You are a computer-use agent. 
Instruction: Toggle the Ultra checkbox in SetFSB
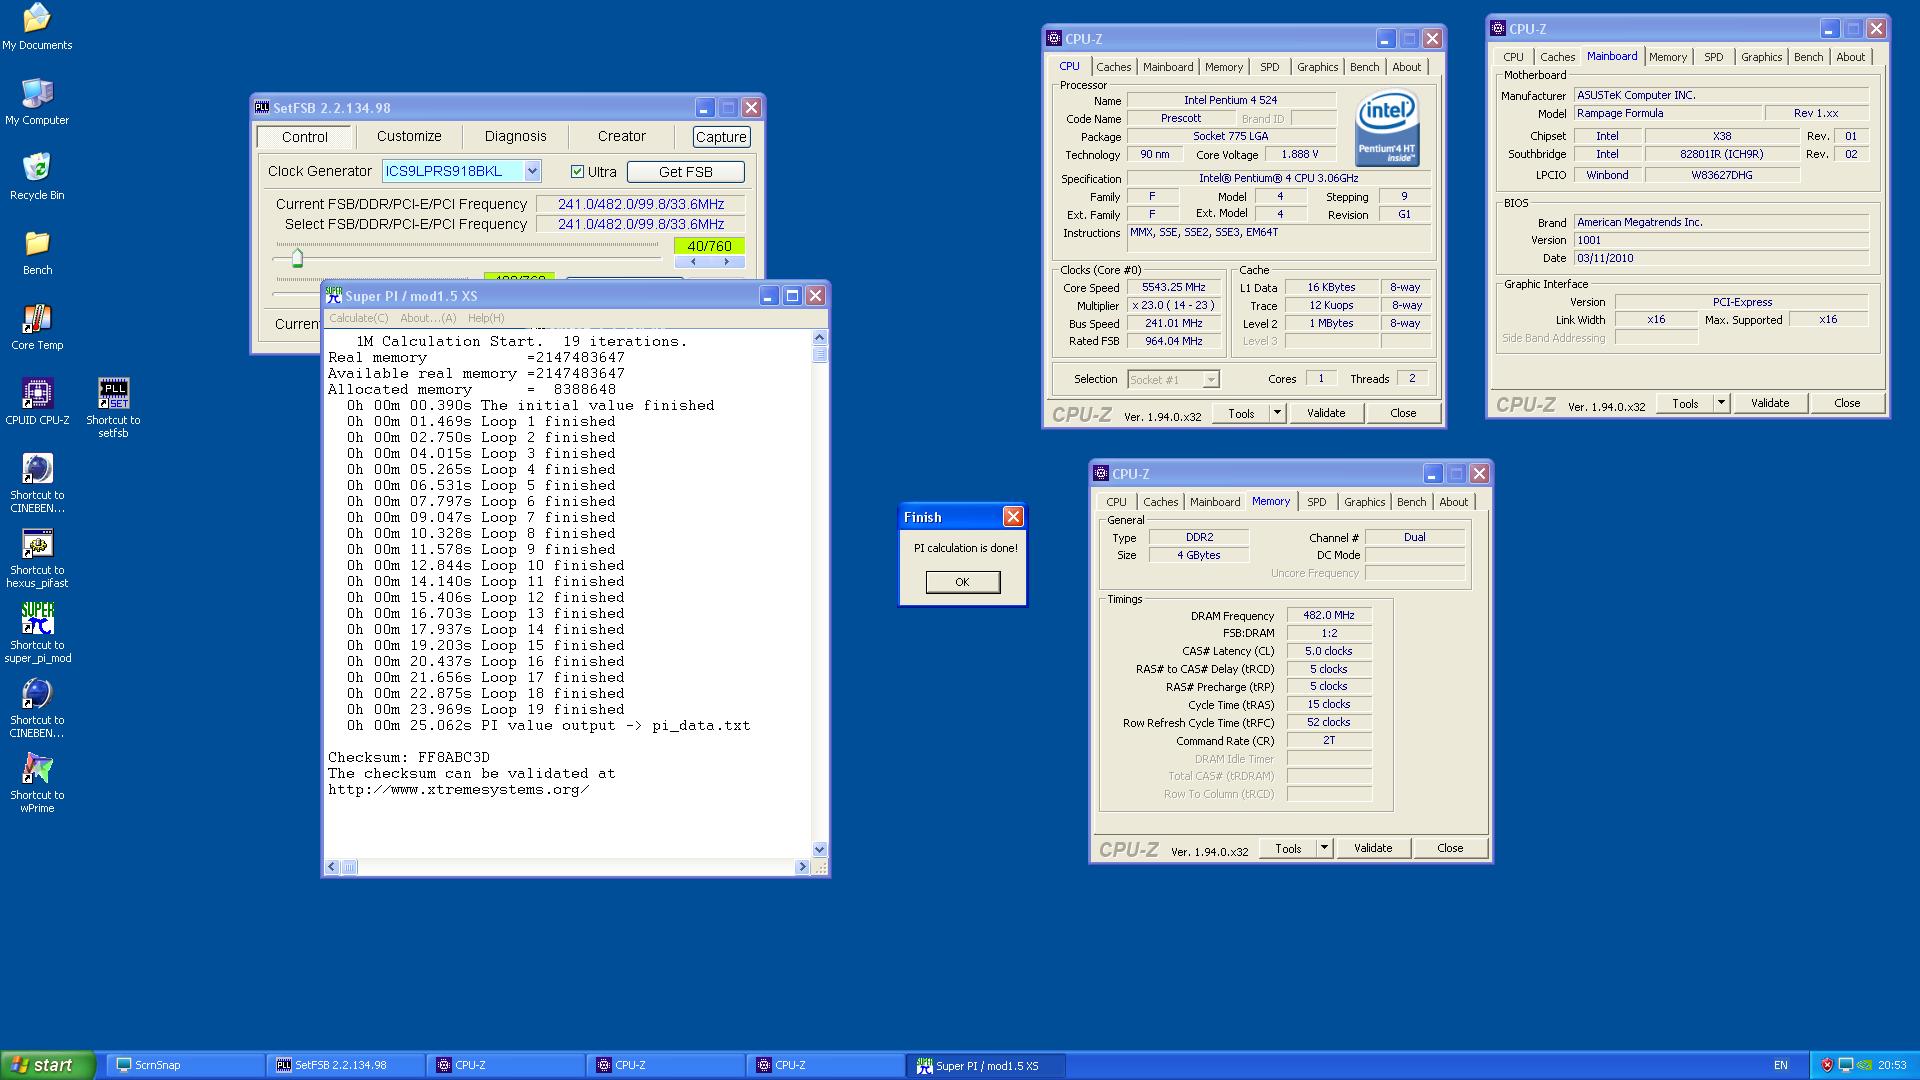pyautogui.click(x=577, y=171)
